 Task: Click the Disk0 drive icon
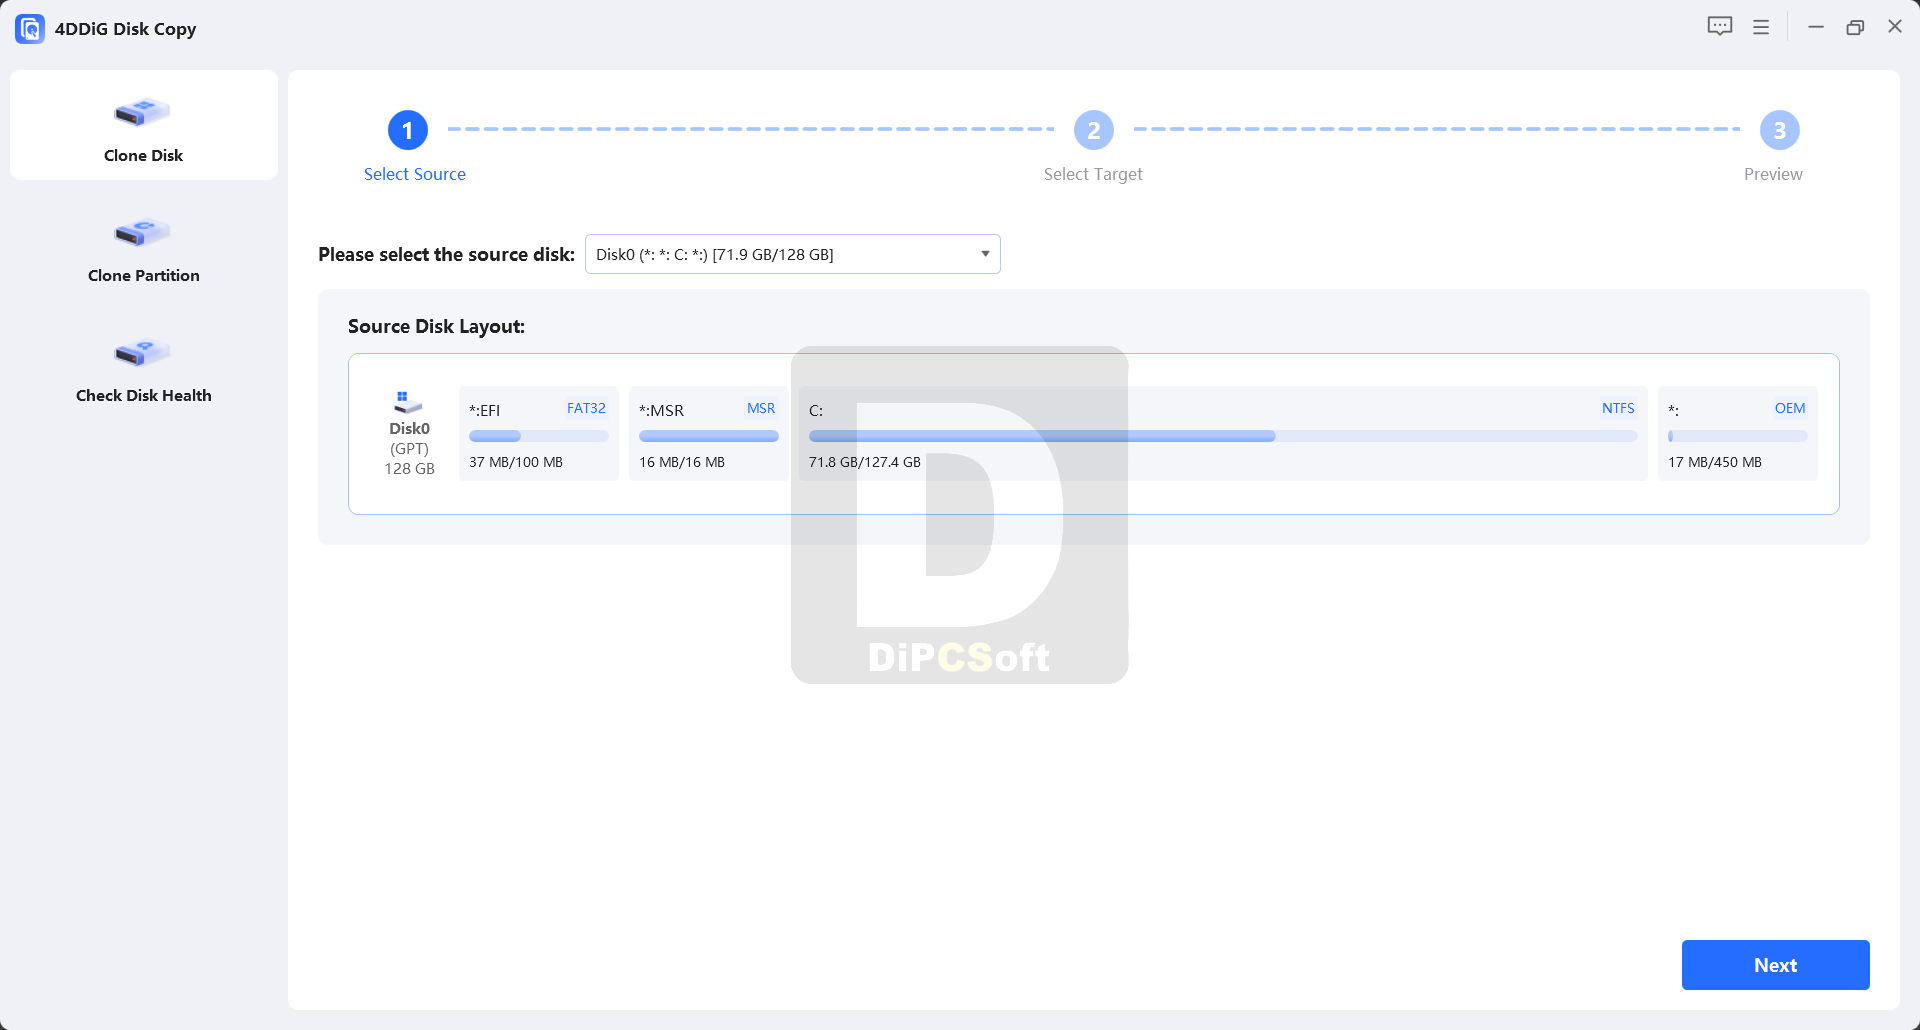(408, 402)
